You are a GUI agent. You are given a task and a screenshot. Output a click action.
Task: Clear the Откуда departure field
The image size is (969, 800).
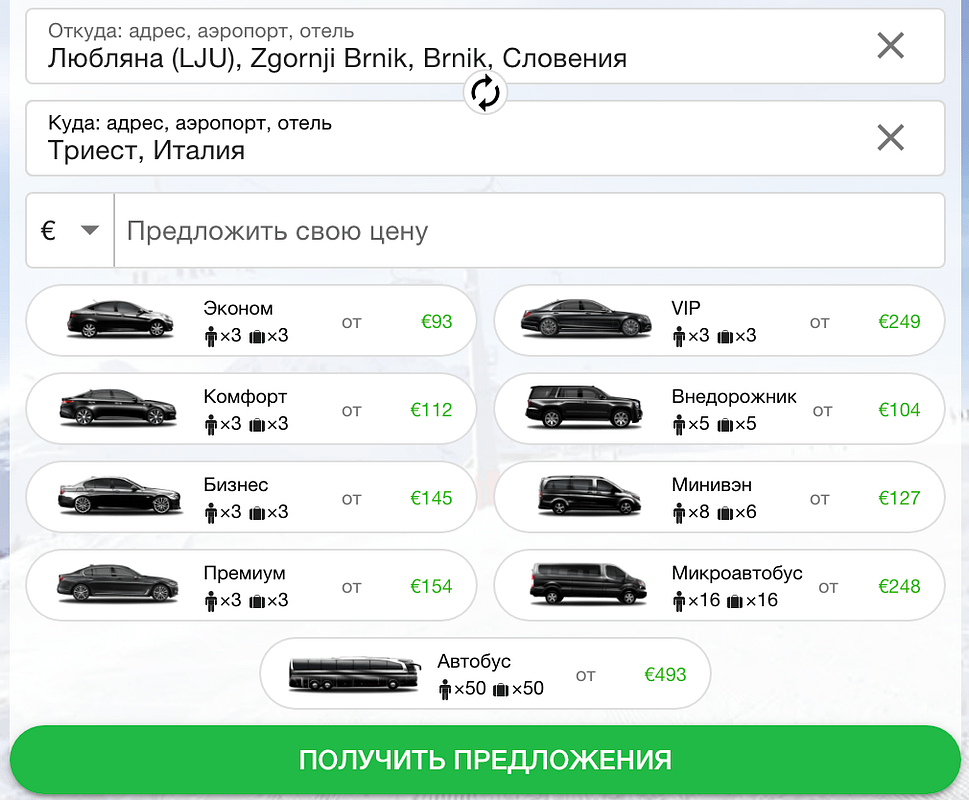(890, 45)
